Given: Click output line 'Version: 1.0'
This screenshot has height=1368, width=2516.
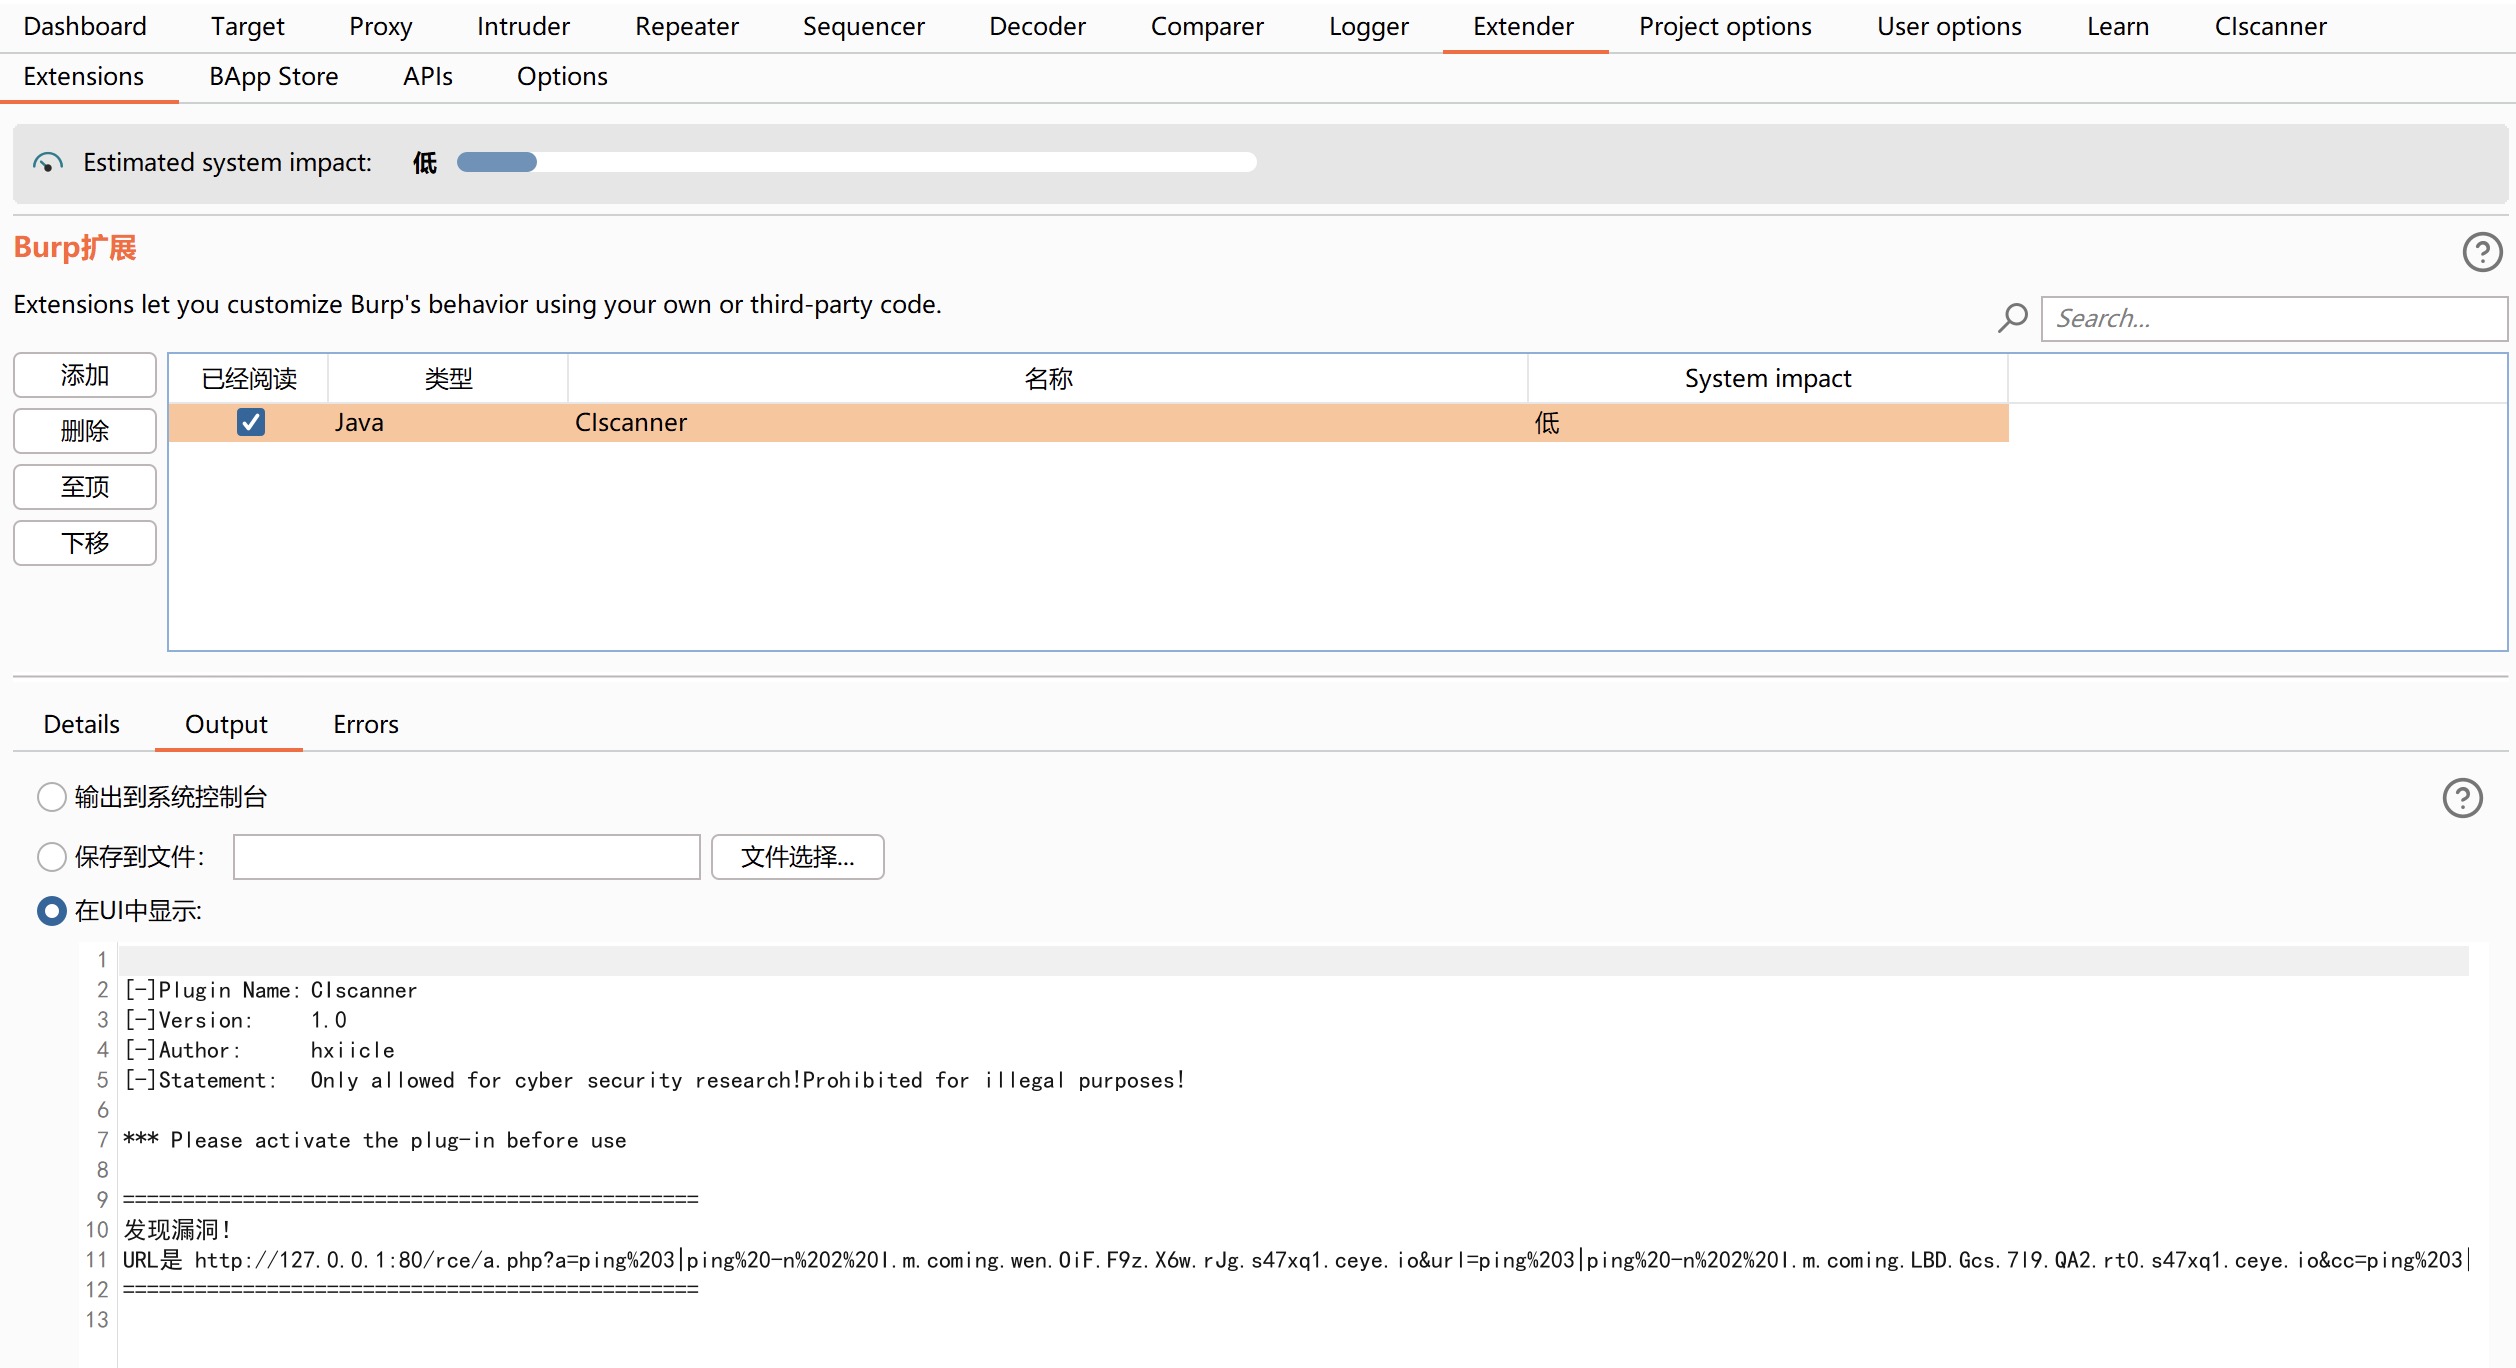Looking at the screenshot, I should pos(235,1020).
